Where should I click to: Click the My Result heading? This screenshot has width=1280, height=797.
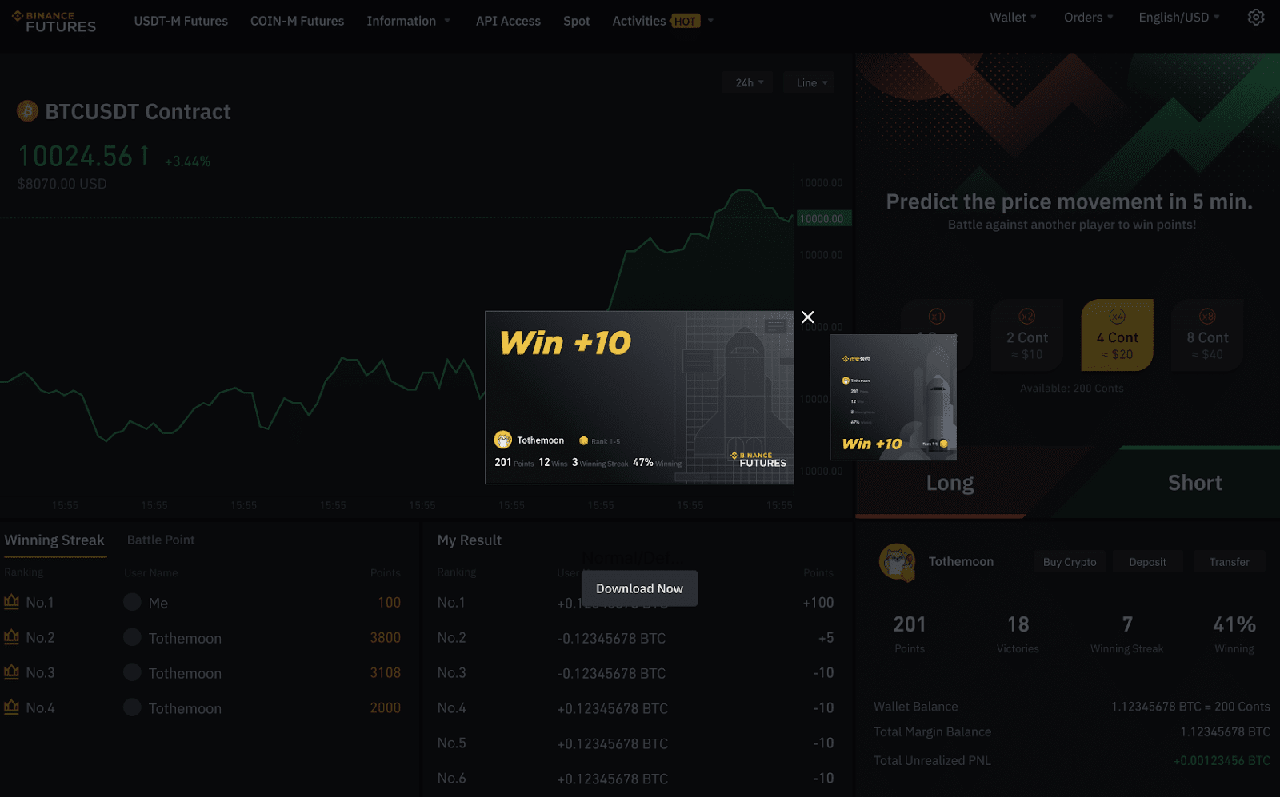(x=469, y=540)
